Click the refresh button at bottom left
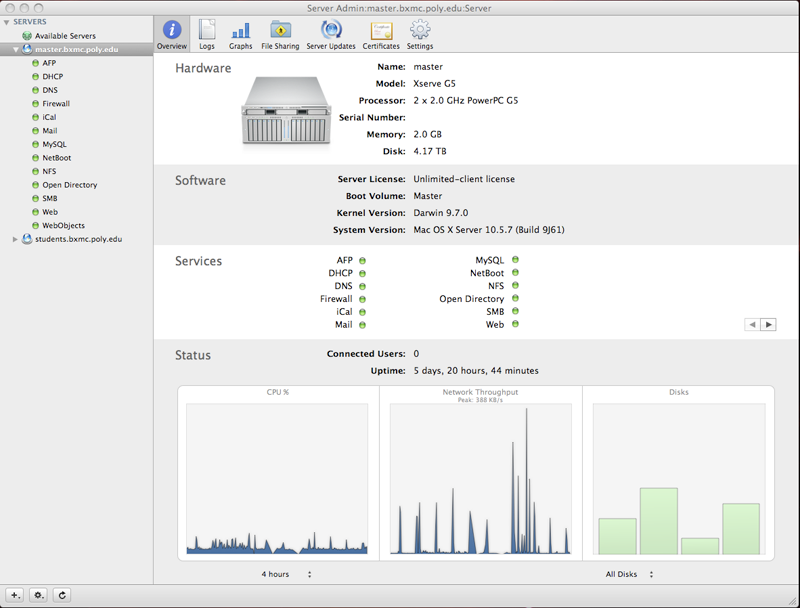 (62, 595)
